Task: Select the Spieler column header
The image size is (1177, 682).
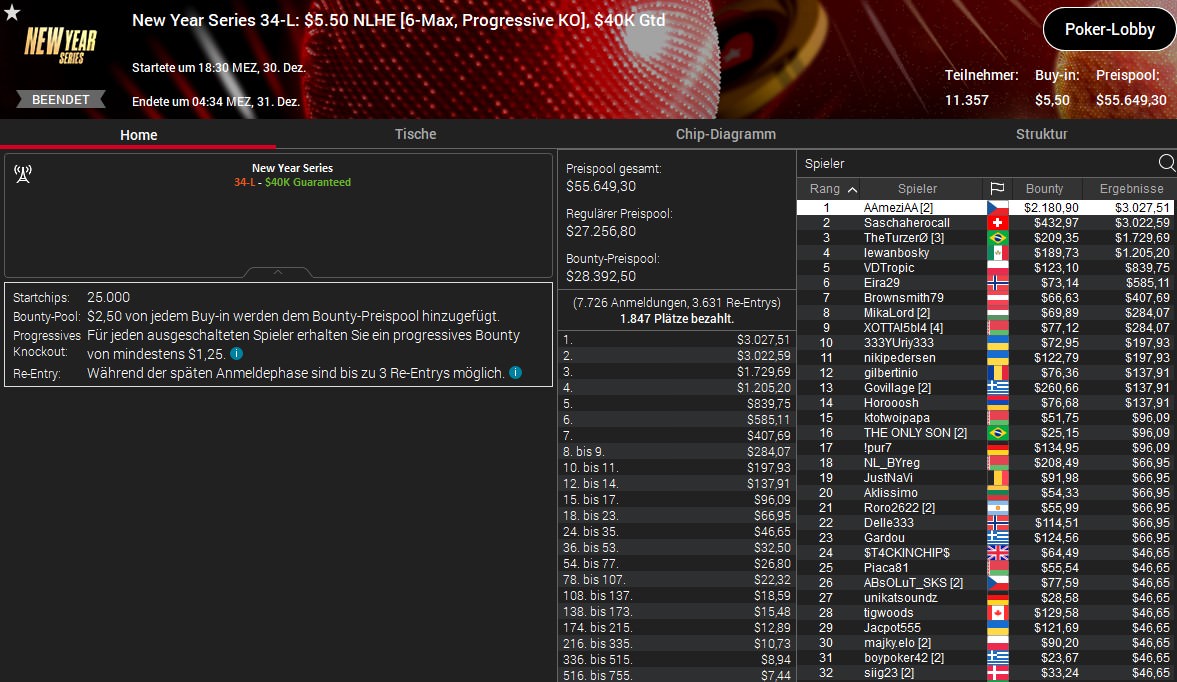Action: click(x=917, y=188)
